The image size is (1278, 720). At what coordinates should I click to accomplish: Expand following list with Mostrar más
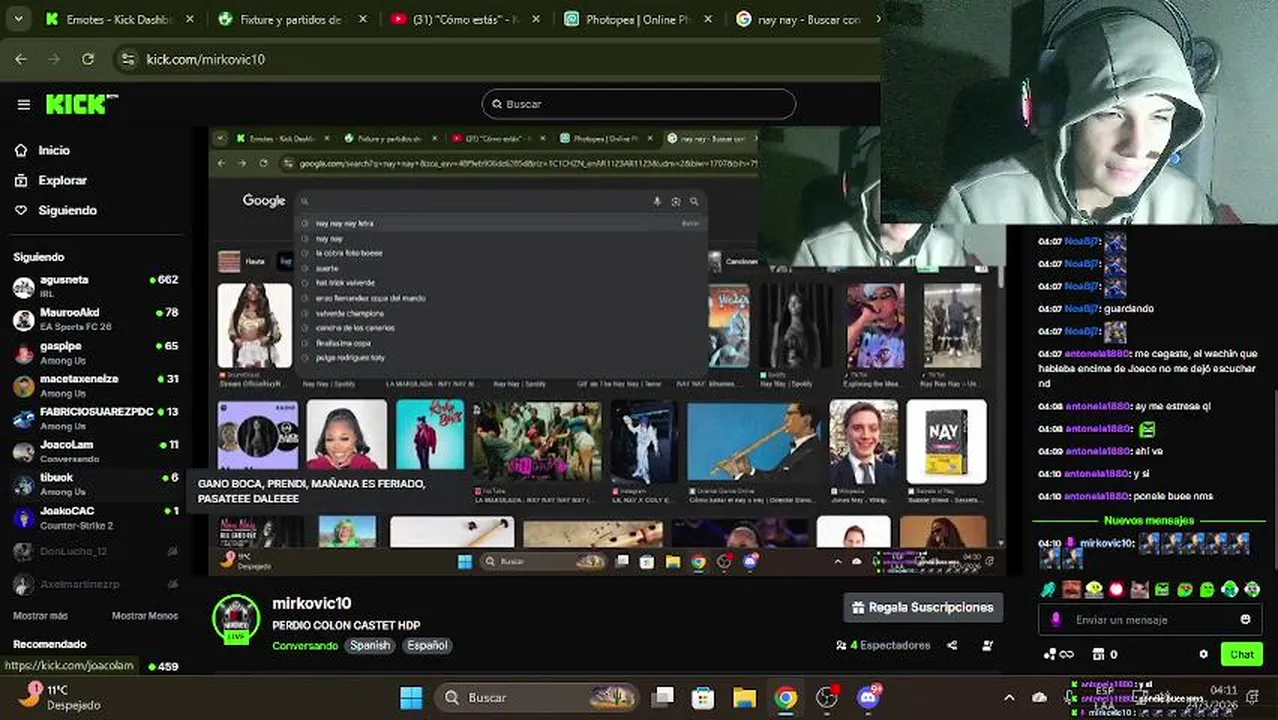coord(40,616)
